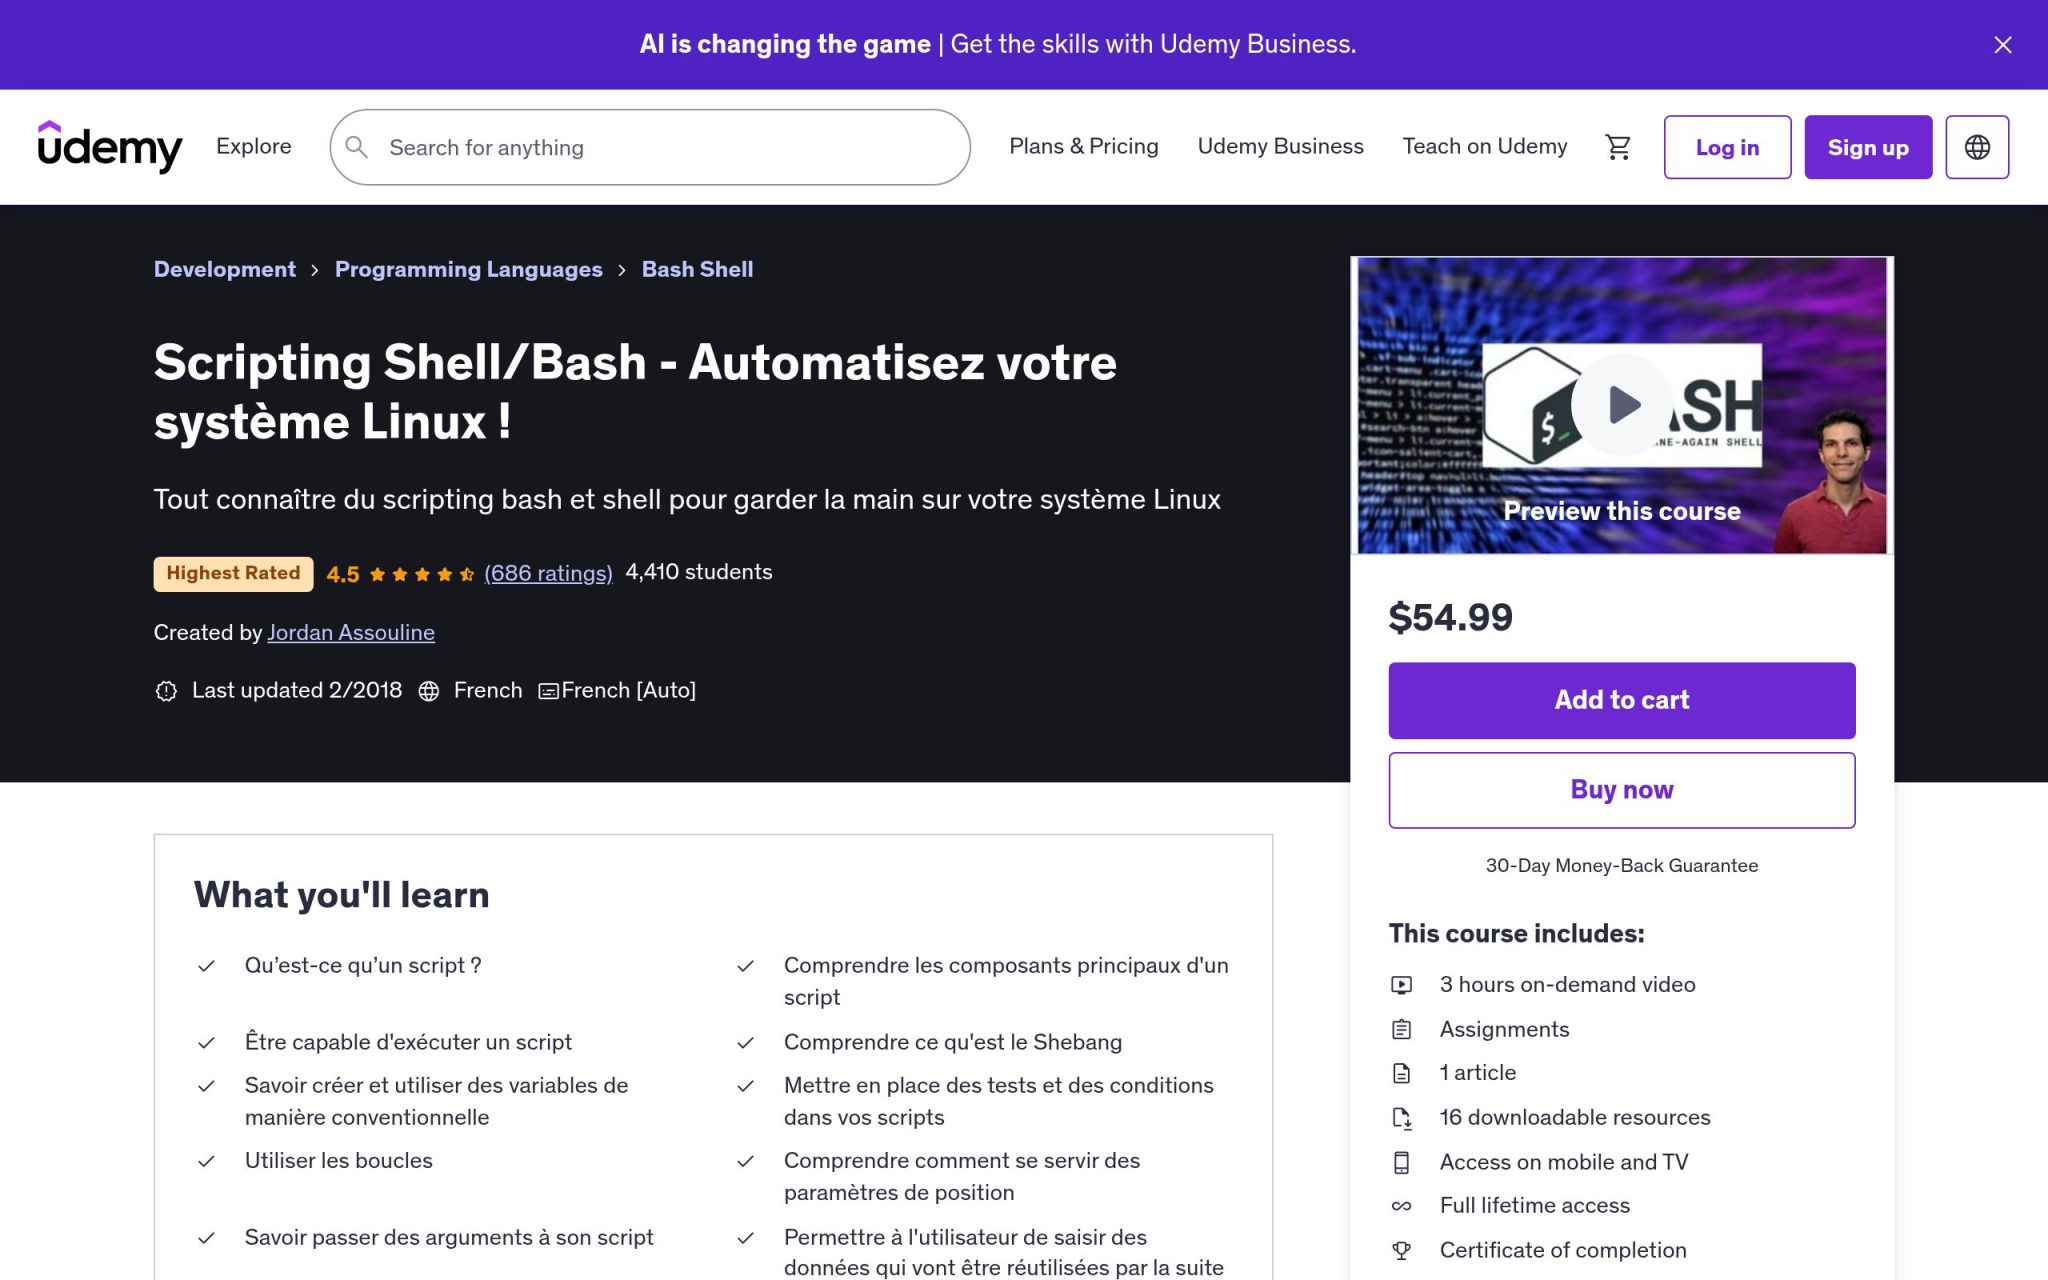The width and height of the screenshot is (2048, 1280).
Task: Click the rating stars row
Action: tap(421, 574)
